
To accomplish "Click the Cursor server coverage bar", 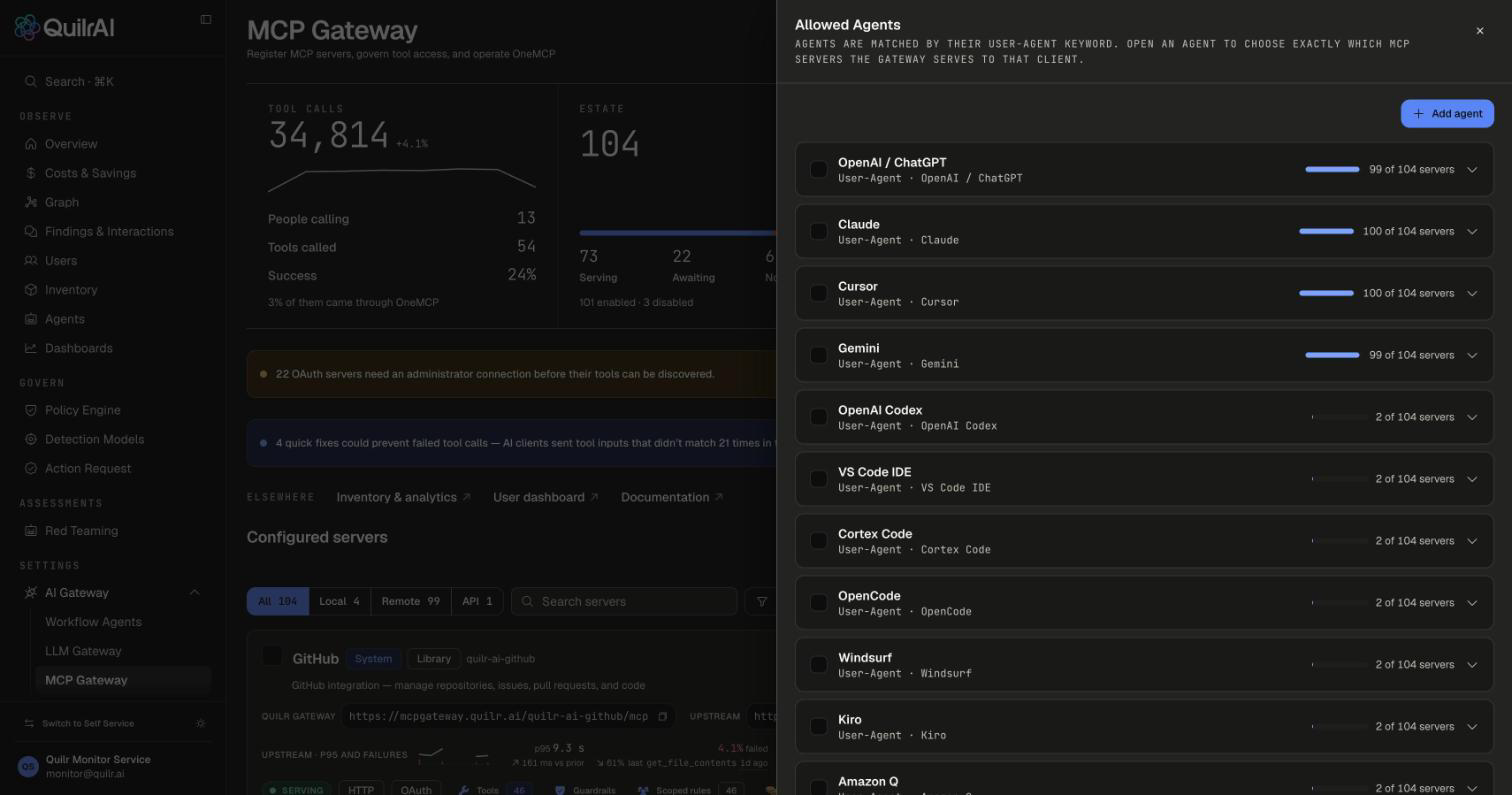I will (x=1326, y=294).
